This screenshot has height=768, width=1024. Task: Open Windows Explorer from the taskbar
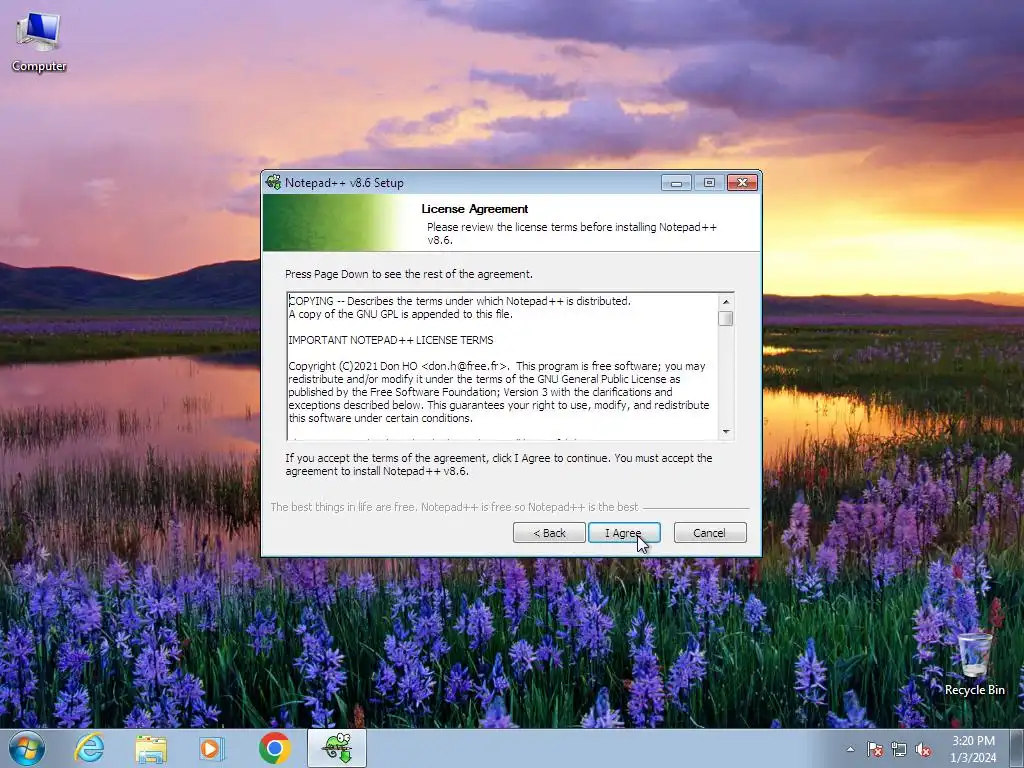click(151, 748)
